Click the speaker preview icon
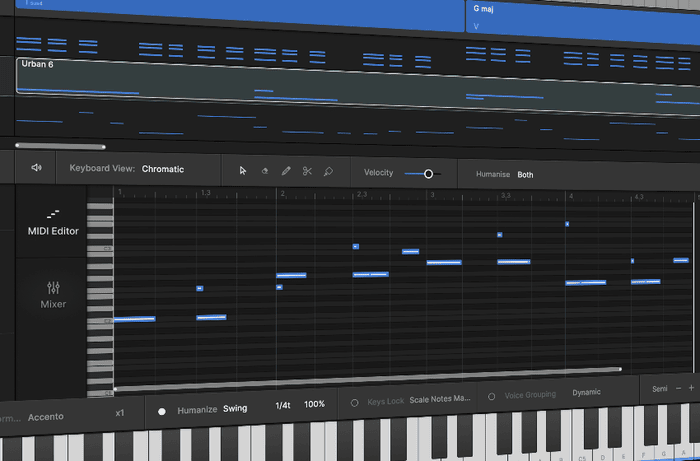This screenshot has height=461, width=700. [x=37, y=168]
